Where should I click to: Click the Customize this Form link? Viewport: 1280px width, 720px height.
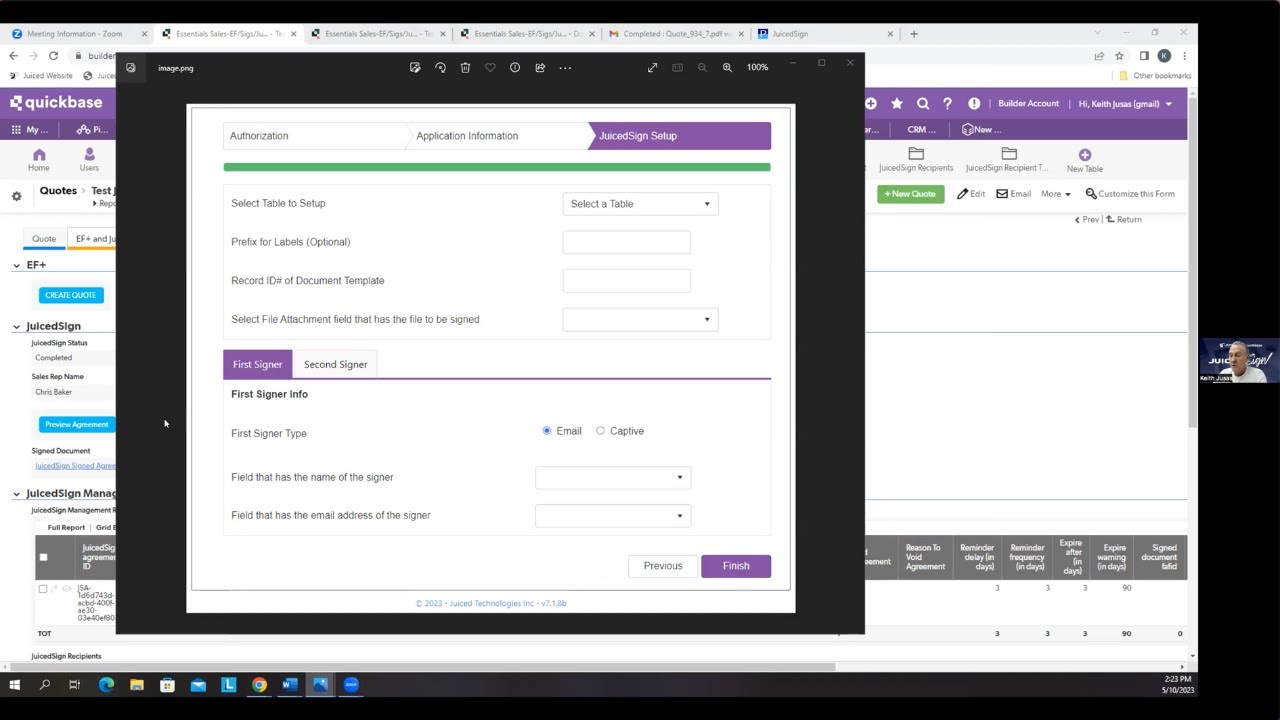(1130, 194)
